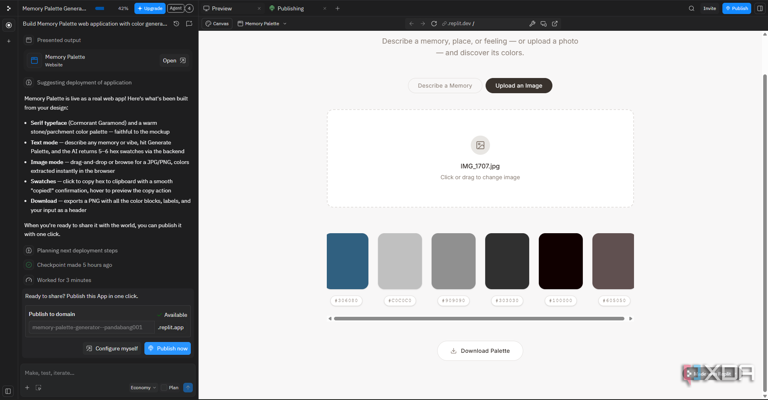Click the chat history icon
Image resolution: width=768 pixels, height=400 pixels.
click(x=176, y=23)
